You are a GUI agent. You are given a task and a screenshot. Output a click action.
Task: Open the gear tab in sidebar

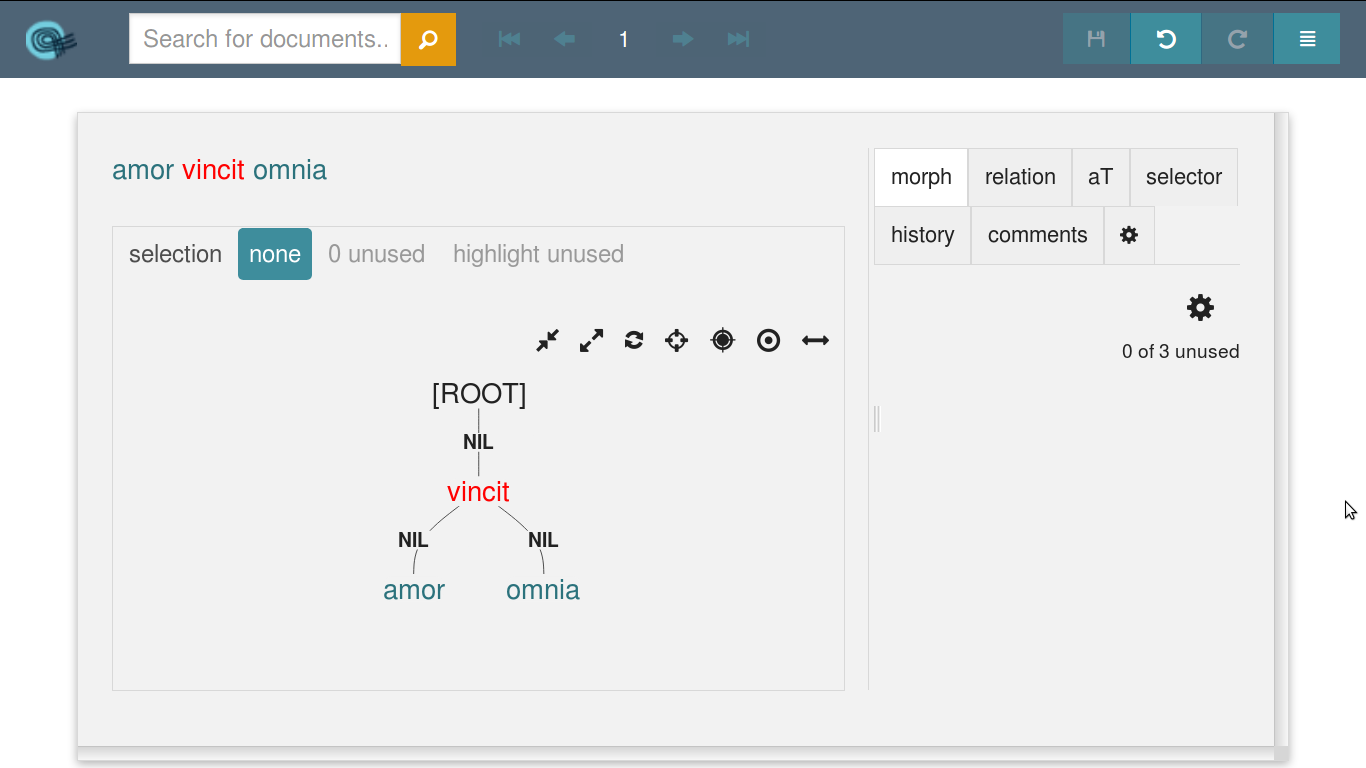1129,235
